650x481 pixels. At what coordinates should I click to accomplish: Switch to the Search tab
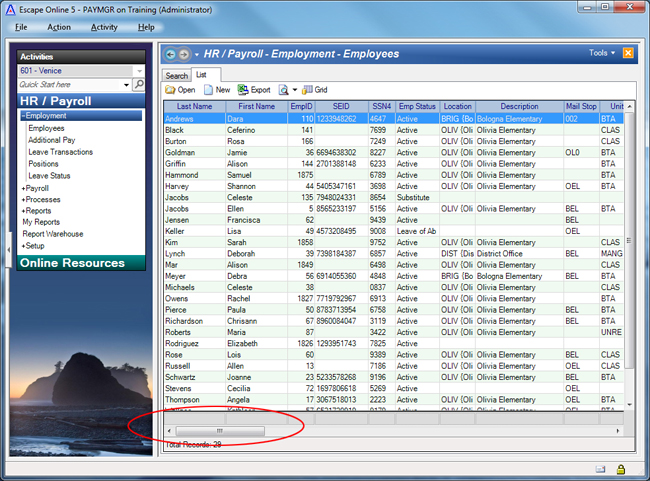(177, 76)
